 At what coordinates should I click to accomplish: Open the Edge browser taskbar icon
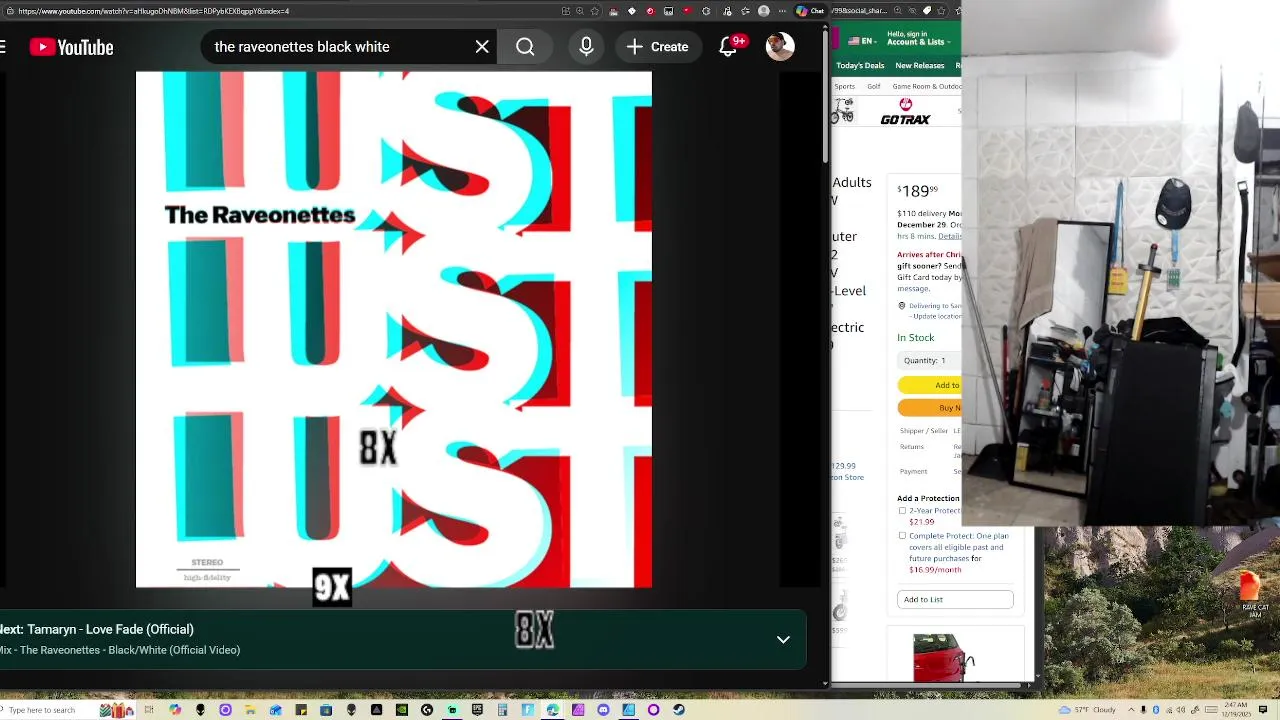(x=552, y=710)
